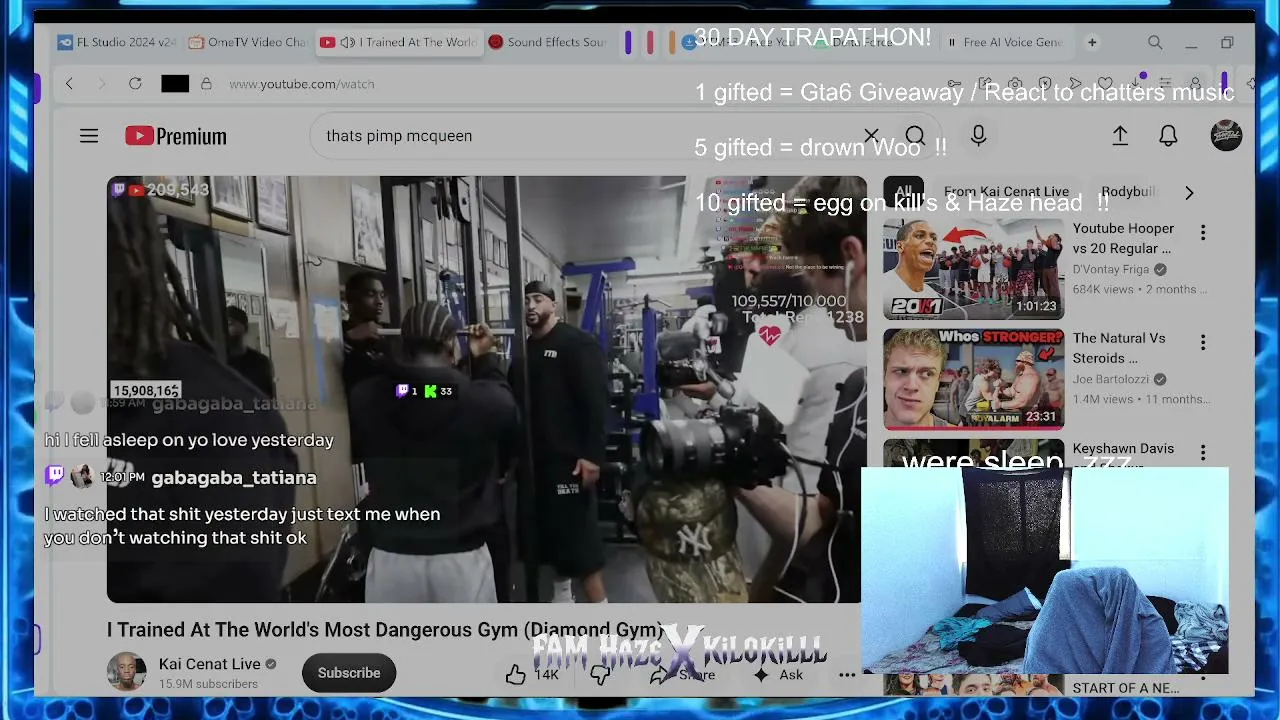Open the YouTube hamburger guide menu
Screen dimensions: 1280x720
click(x=89, y=136)
